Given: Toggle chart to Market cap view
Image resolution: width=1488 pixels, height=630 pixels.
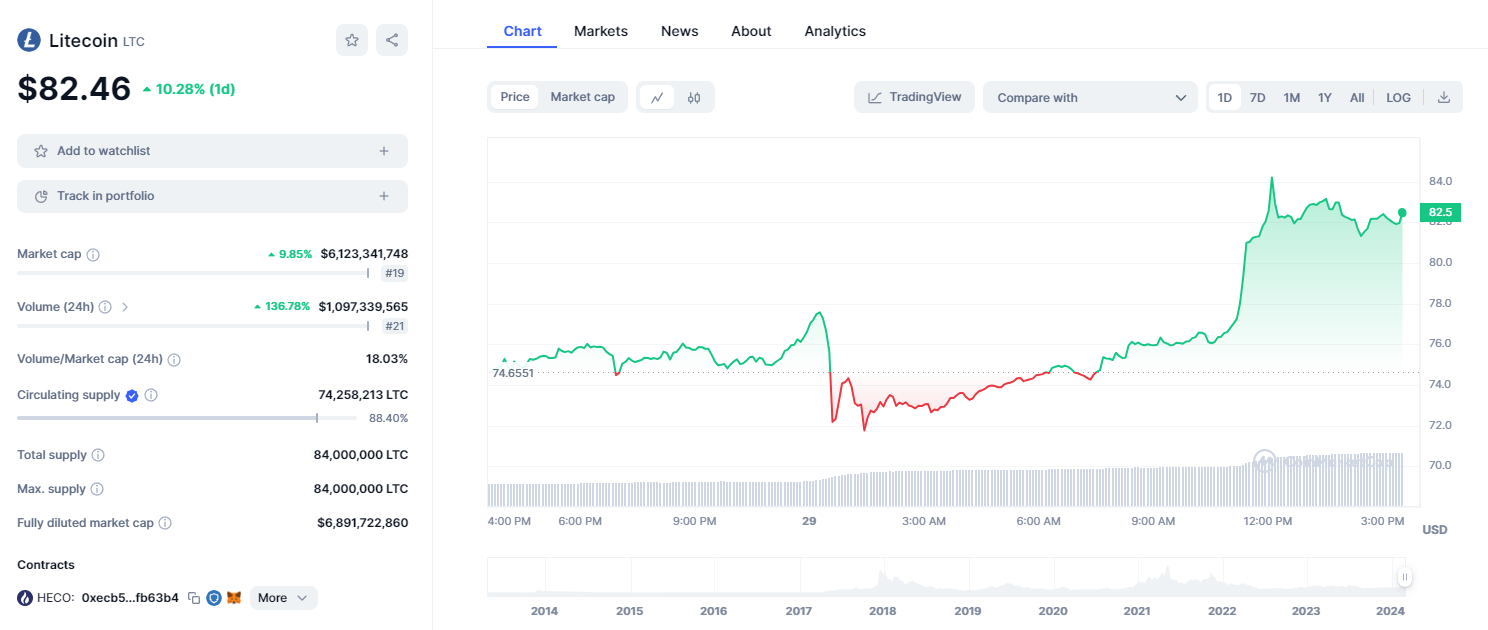Looking at the screenshot, I should tap(582, 97).
